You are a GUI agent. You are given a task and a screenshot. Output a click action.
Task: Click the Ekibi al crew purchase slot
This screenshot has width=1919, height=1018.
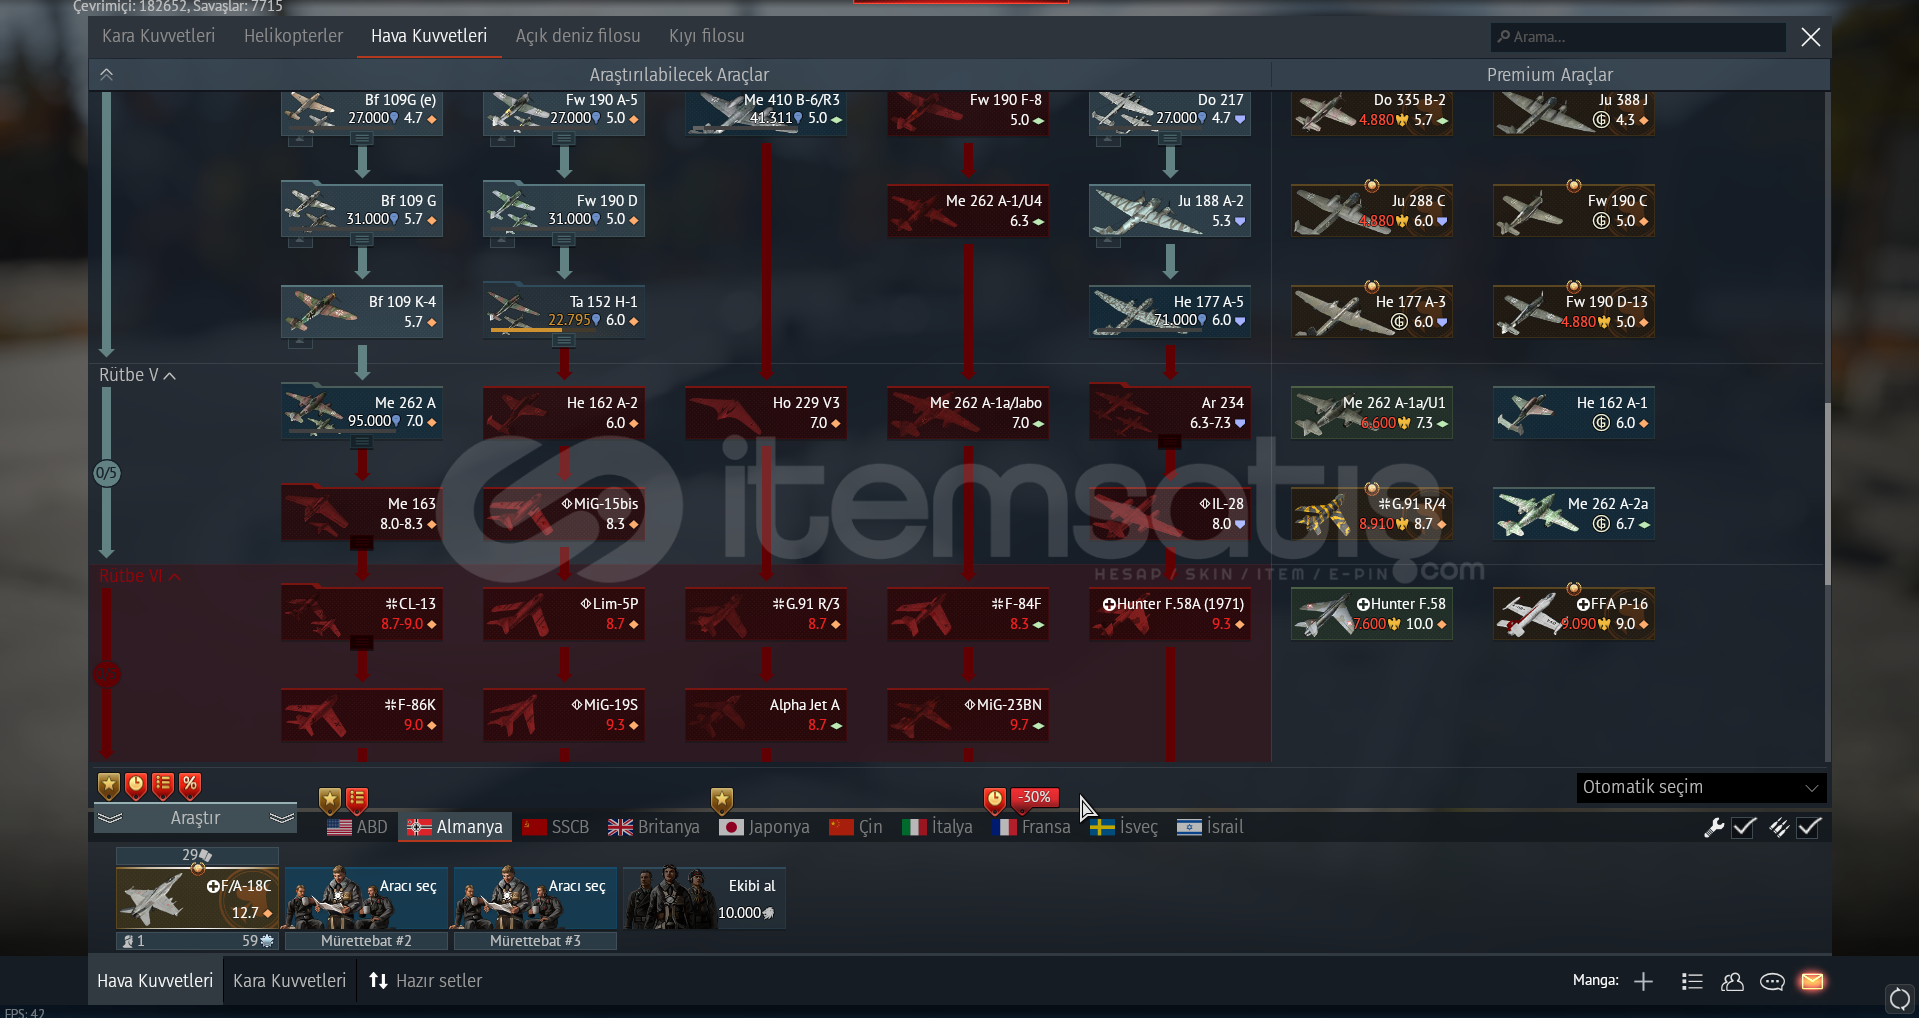tap(704, 899)
